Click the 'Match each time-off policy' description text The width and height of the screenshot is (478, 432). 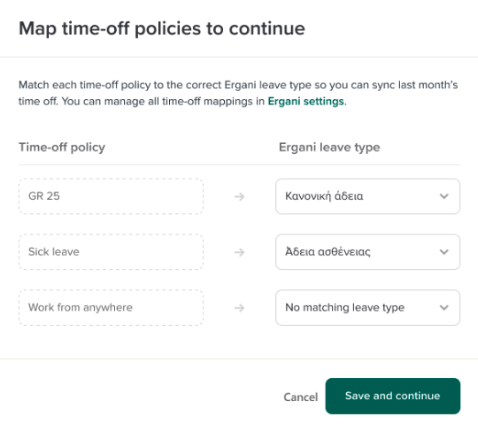point(238,93)
